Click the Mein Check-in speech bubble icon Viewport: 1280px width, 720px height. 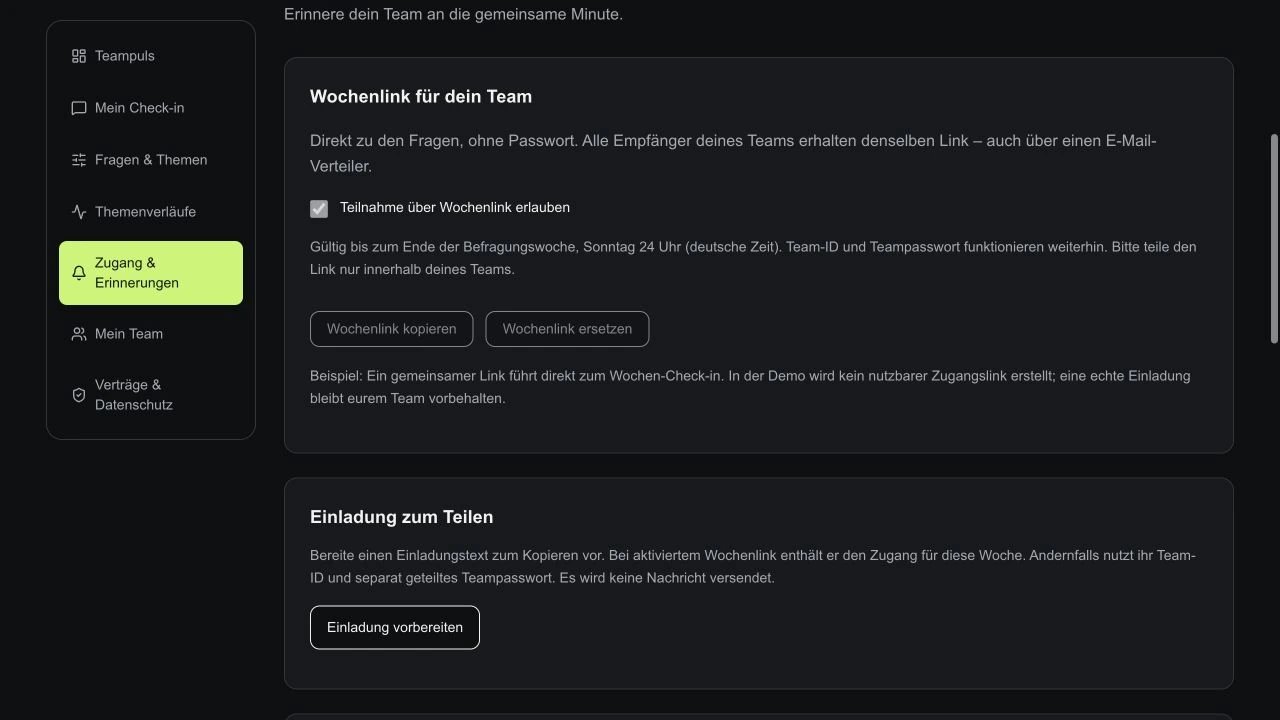(x=79, y=108)
